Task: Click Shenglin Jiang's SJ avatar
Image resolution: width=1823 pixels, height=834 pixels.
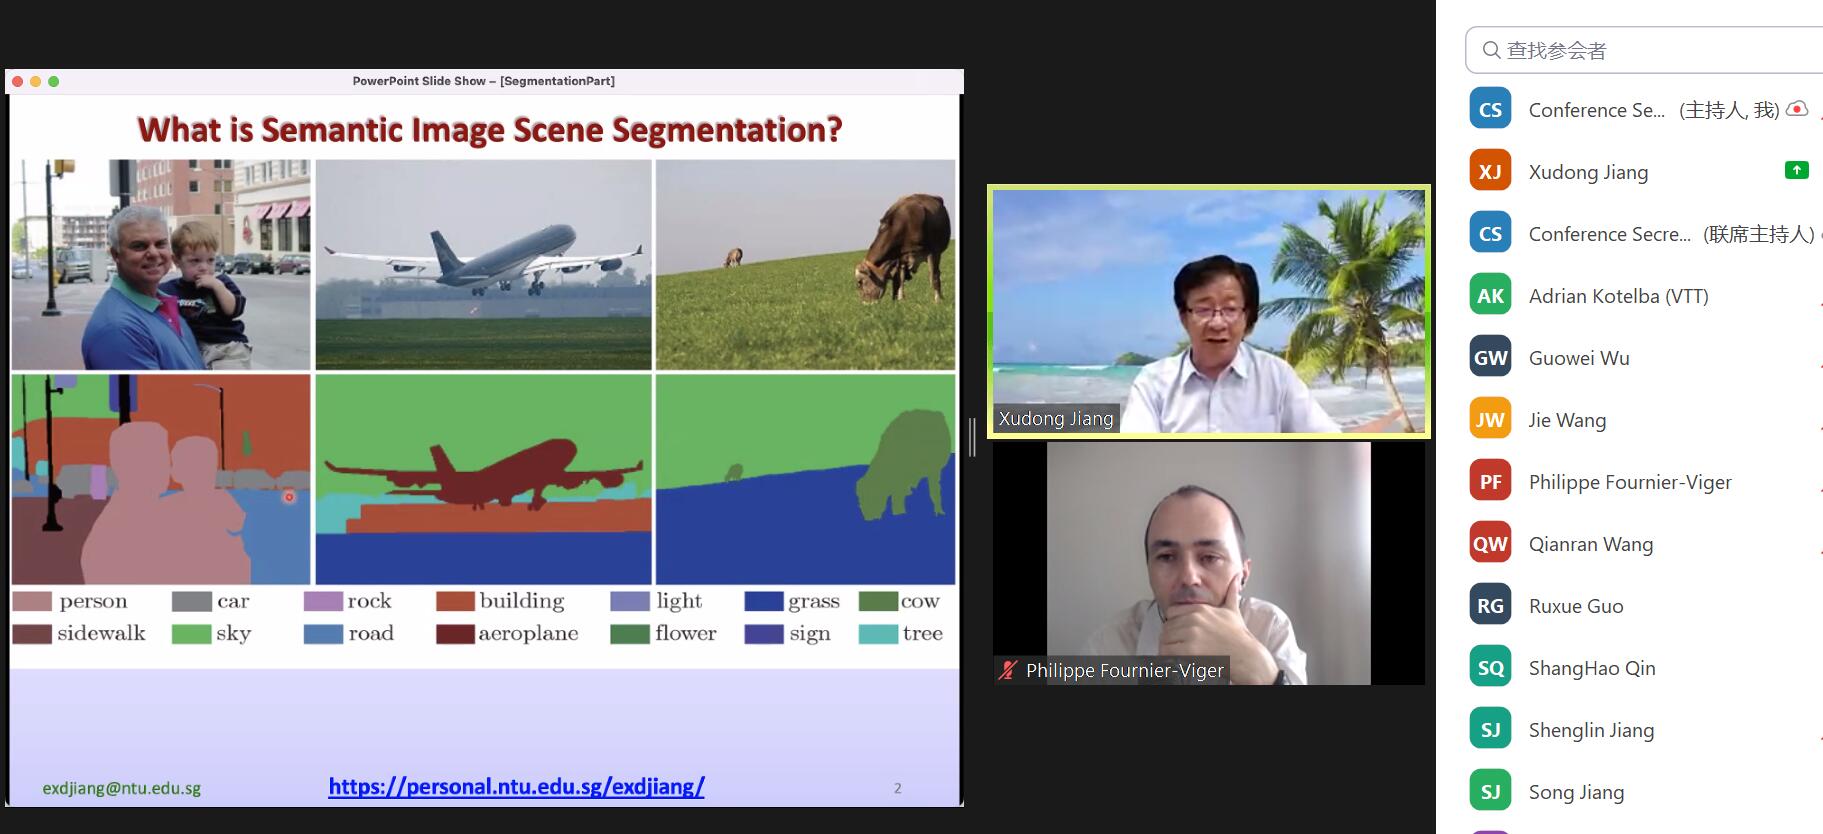Action: click(x=1490, y=729)
